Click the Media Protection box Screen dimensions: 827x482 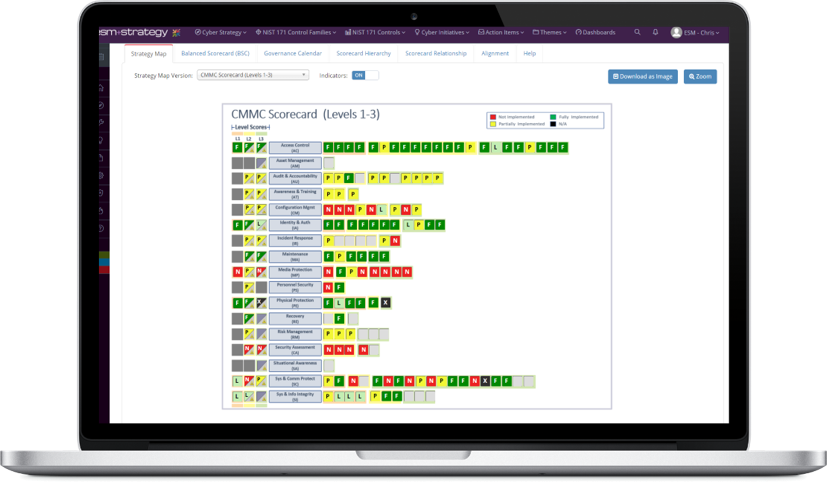pyautogui.click(x=295, y=272)
